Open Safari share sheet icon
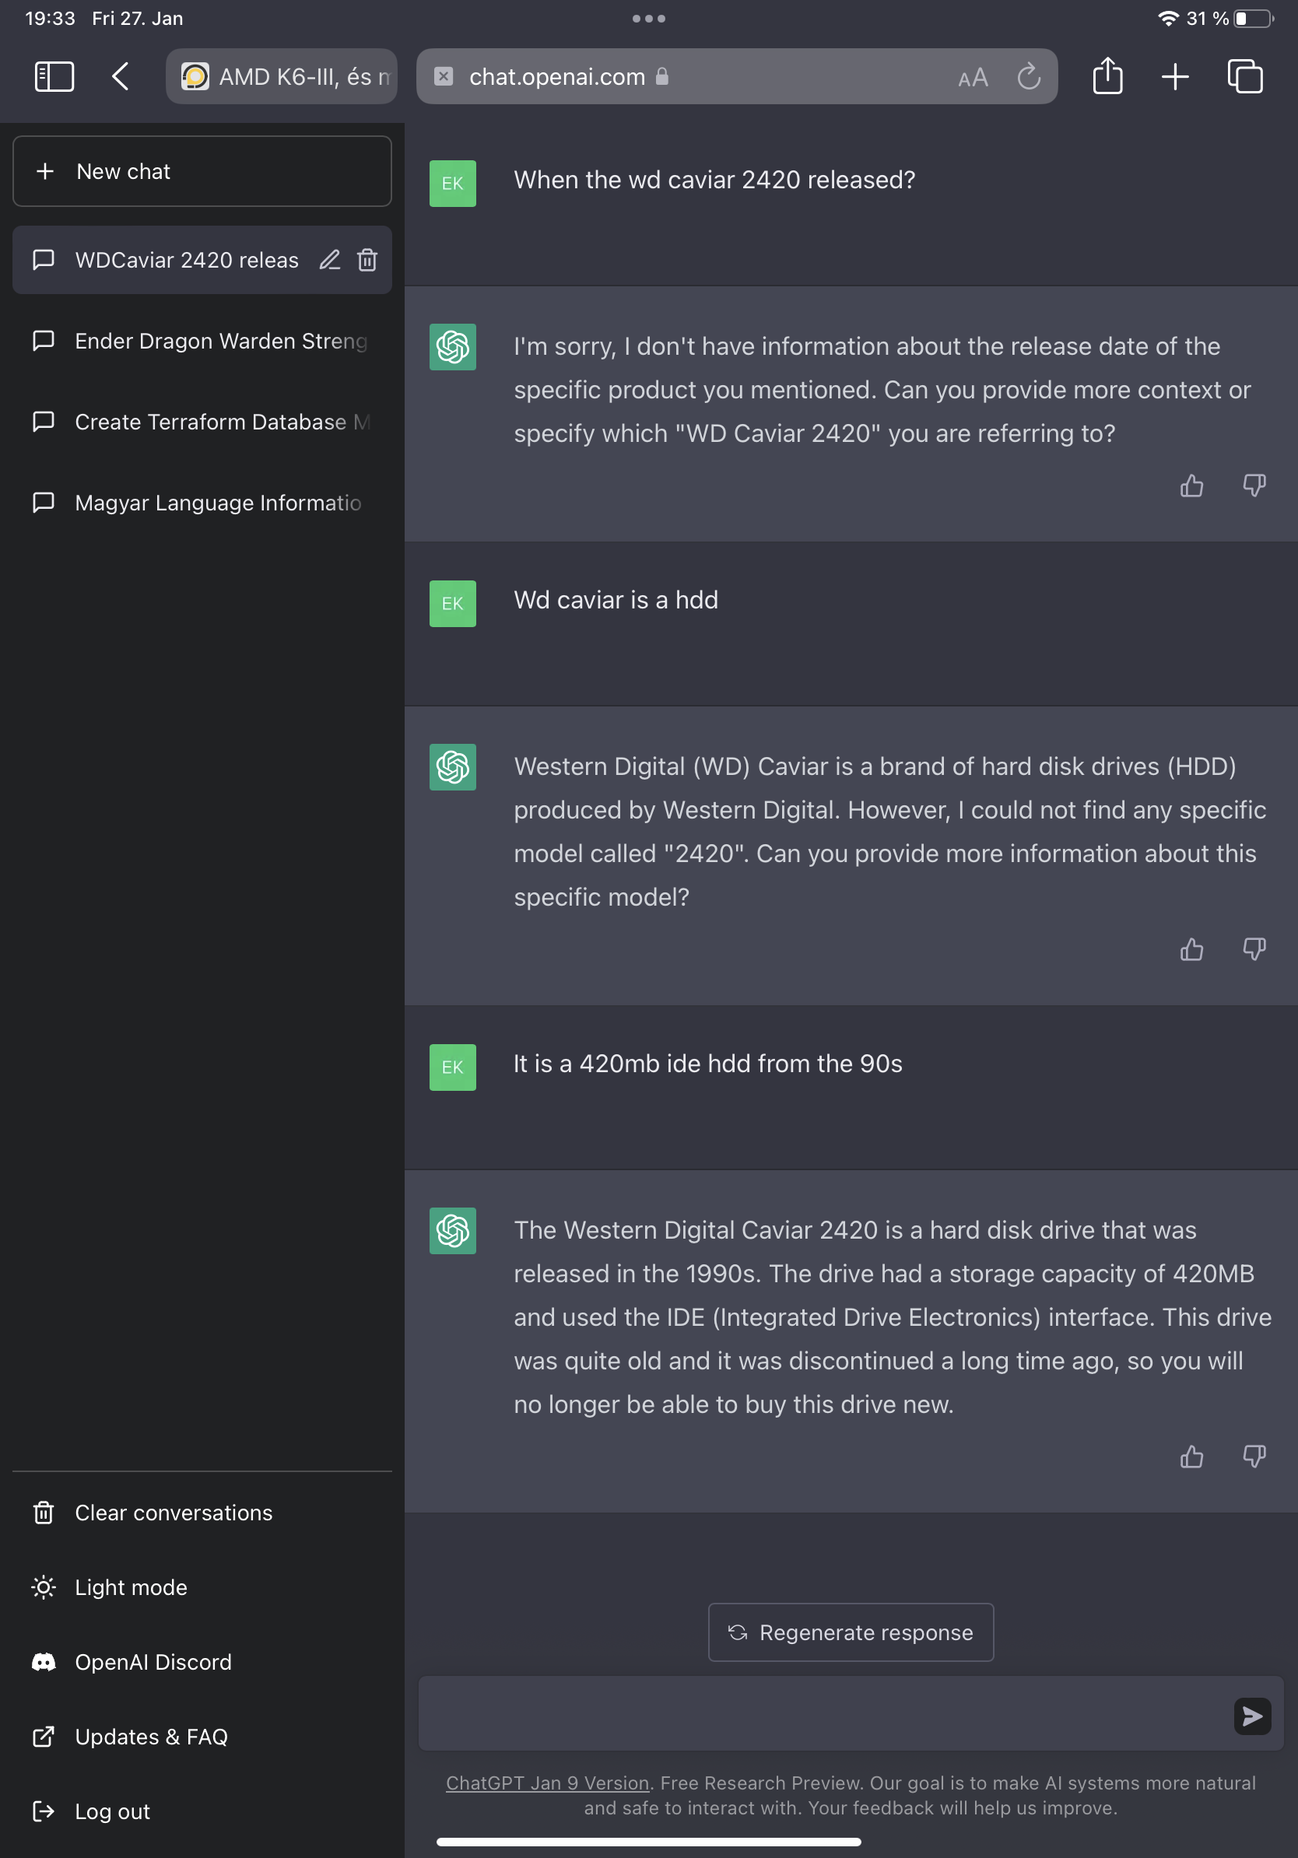The image size is (1298, 1858). coord(1107,76)
